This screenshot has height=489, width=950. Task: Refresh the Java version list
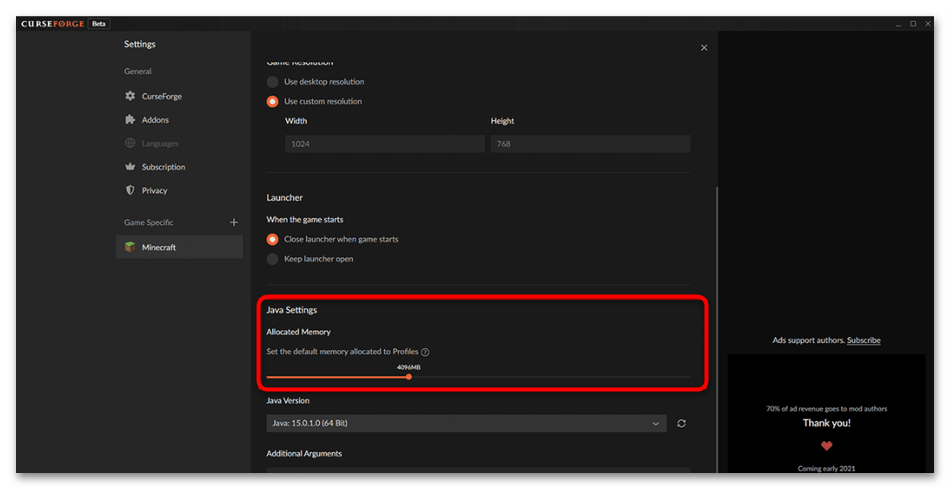point(682,424)
